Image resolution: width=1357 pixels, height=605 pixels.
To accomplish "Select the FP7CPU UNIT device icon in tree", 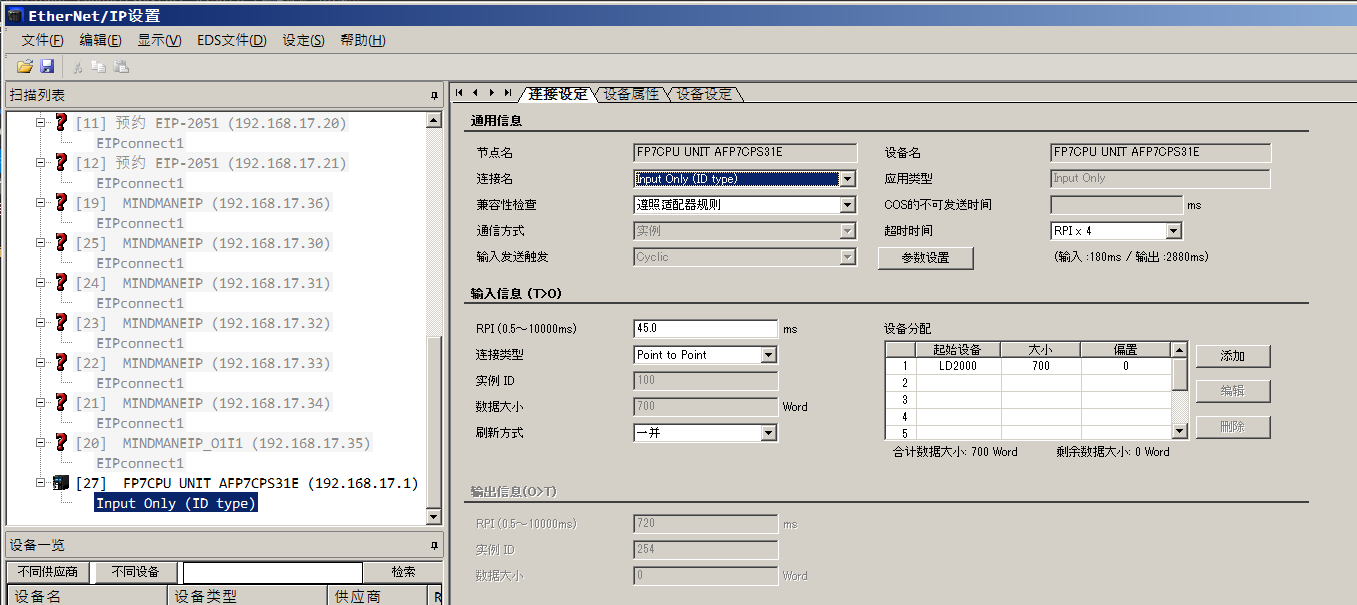I will [61, 483].
